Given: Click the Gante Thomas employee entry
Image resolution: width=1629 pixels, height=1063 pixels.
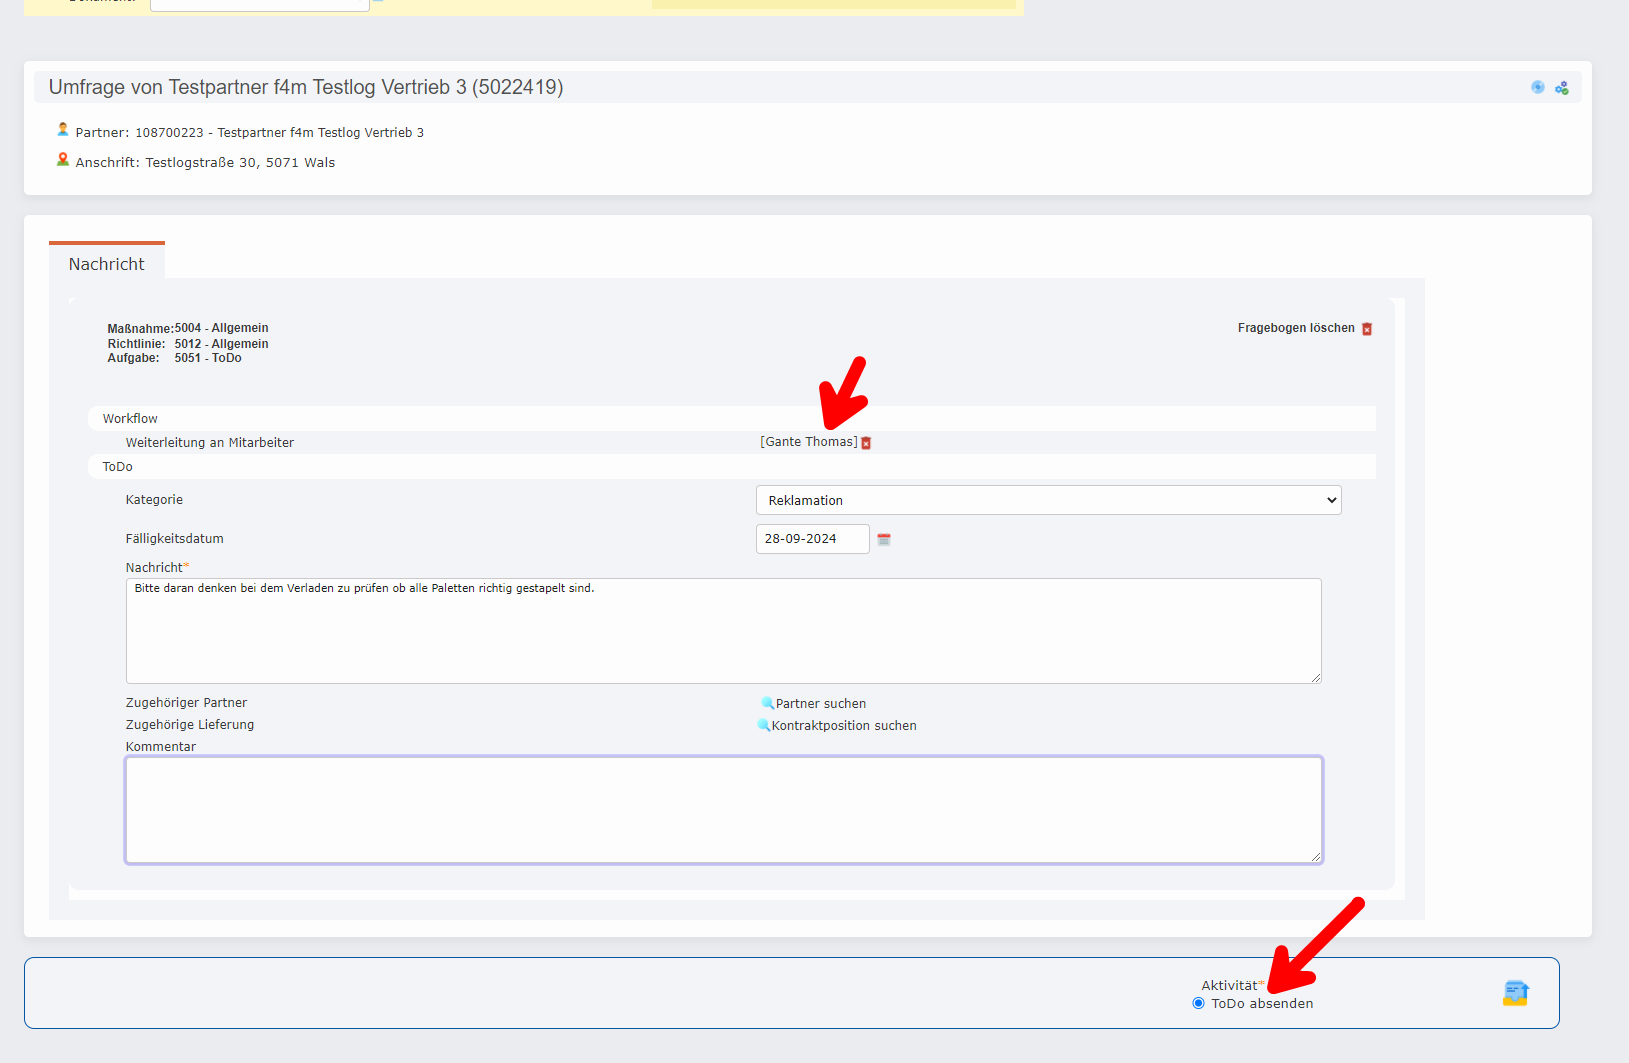Looking at the screenshot, I should coord(808,442).
